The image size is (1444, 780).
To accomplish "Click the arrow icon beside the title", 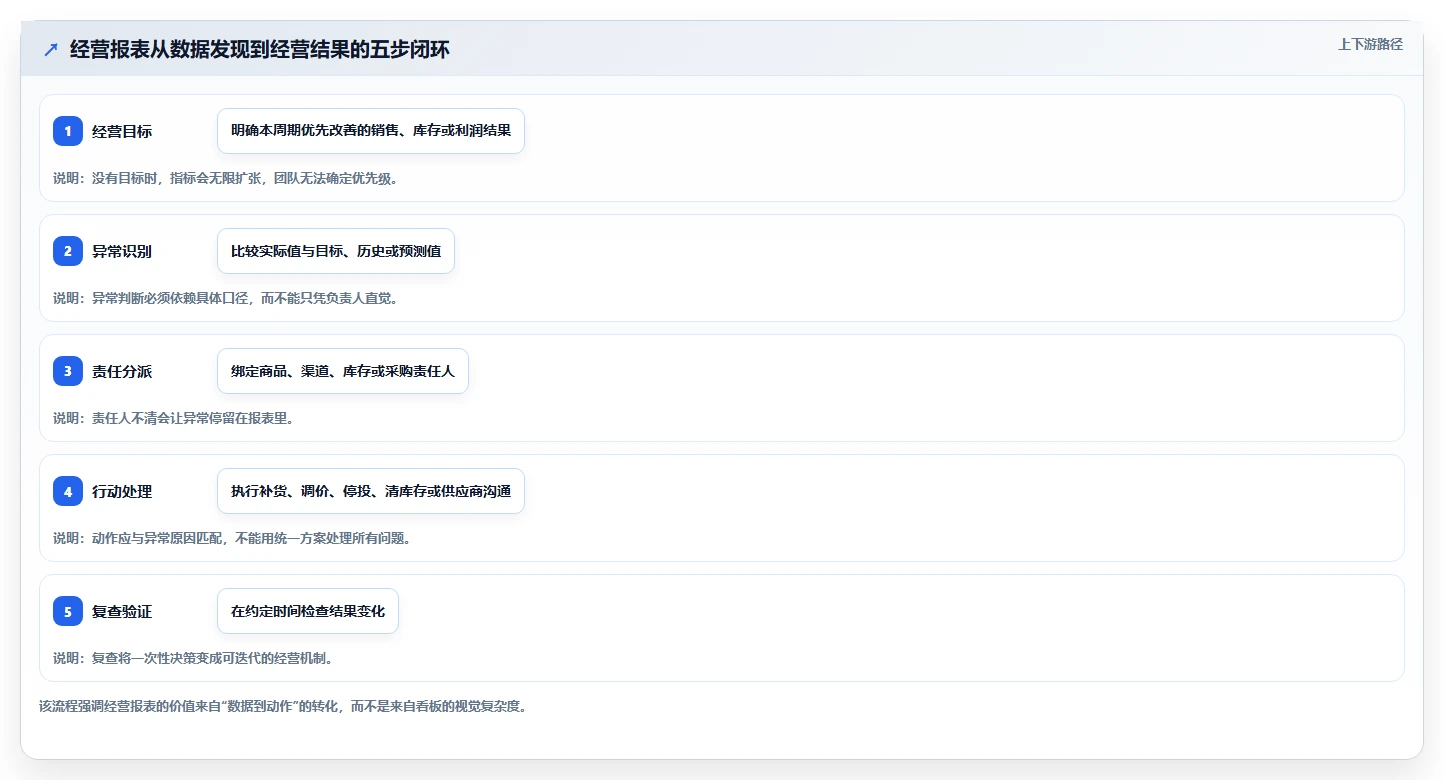I will (51, 50).
